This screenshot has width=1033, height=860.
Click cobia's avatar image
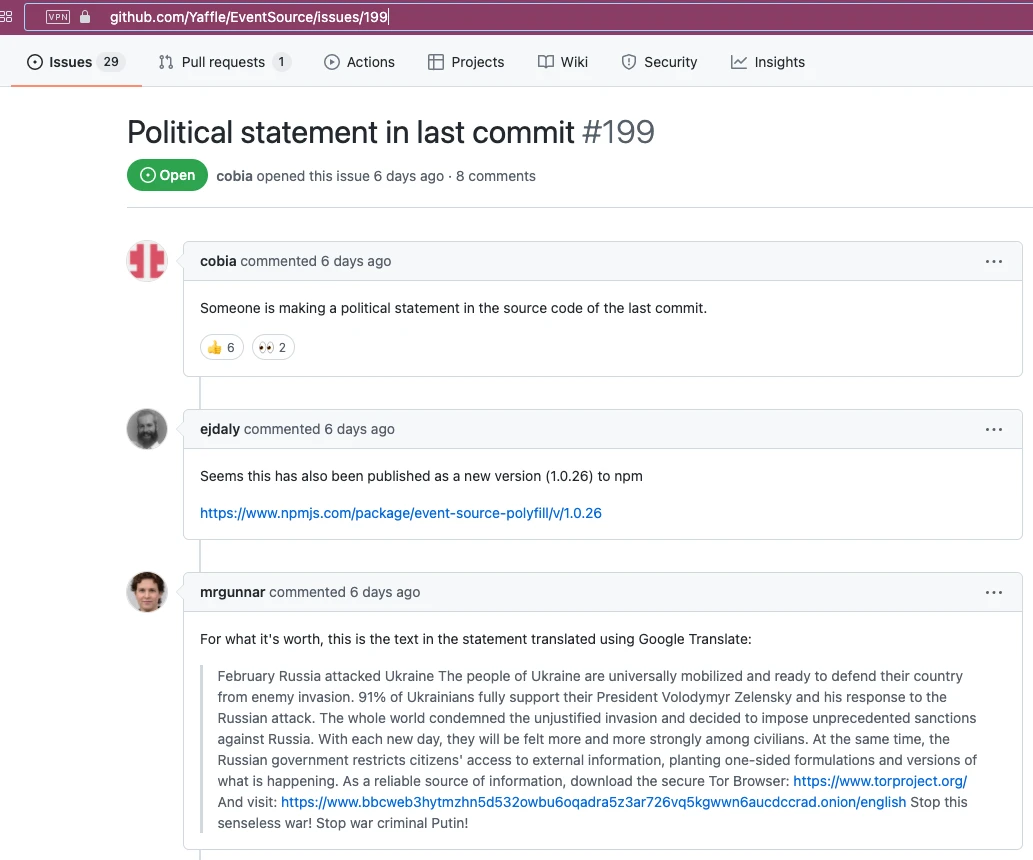click(x=147, y=261)
